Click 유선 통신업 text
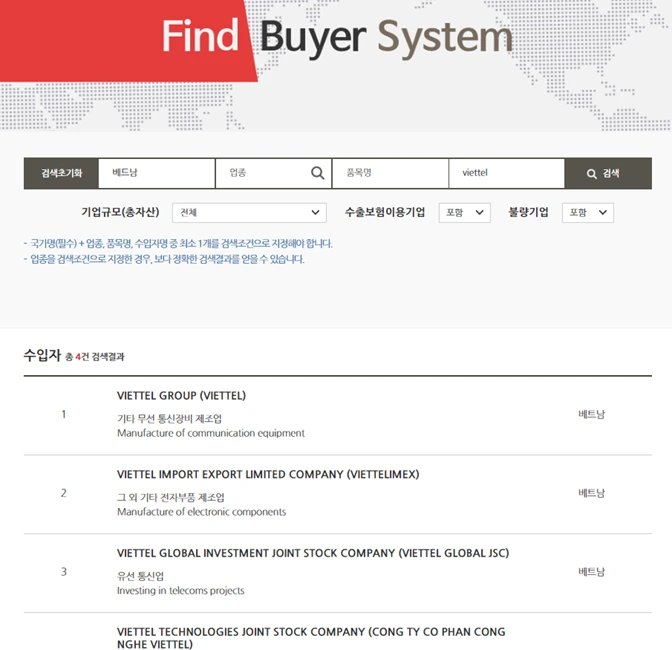 coord(140,576)
